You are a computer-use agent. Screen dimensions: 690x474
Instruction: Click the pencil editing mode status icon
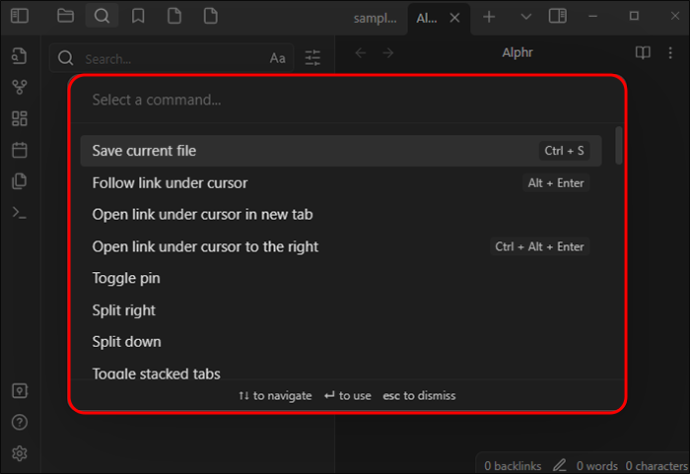[559, 465]
